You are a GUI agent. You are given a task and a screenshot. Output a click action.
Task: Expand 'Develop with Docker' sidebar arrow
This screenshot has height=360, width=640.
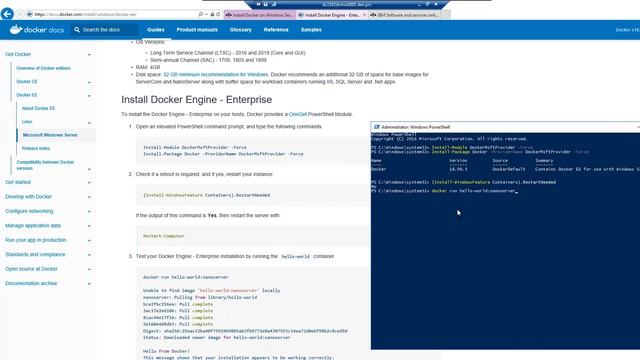tap(89, 197)
